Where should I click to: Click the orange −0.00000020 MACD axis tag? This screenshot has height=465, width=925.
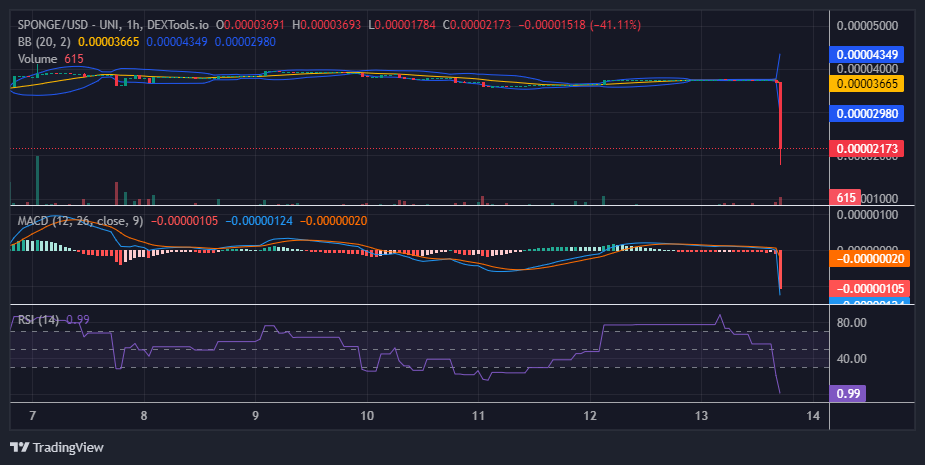[x=870, y=258]
